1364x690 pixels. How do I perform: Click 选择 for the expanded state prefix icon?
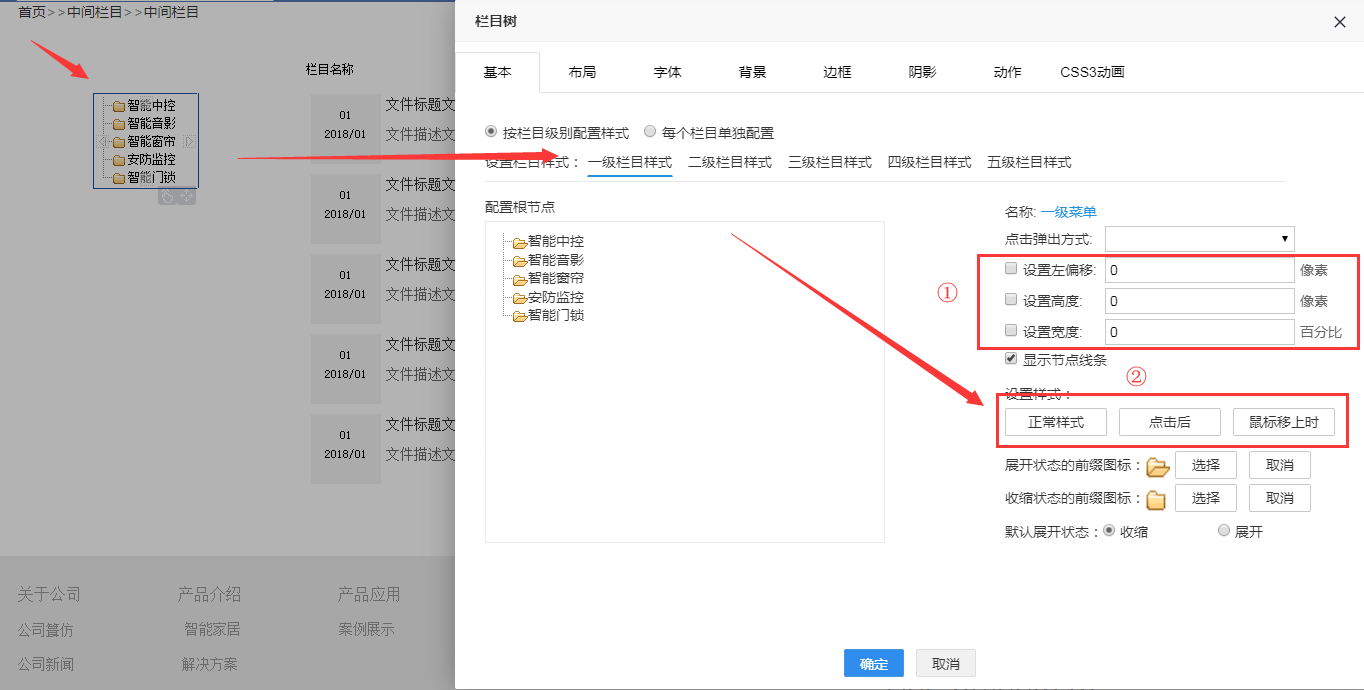tap(1205, 465)
